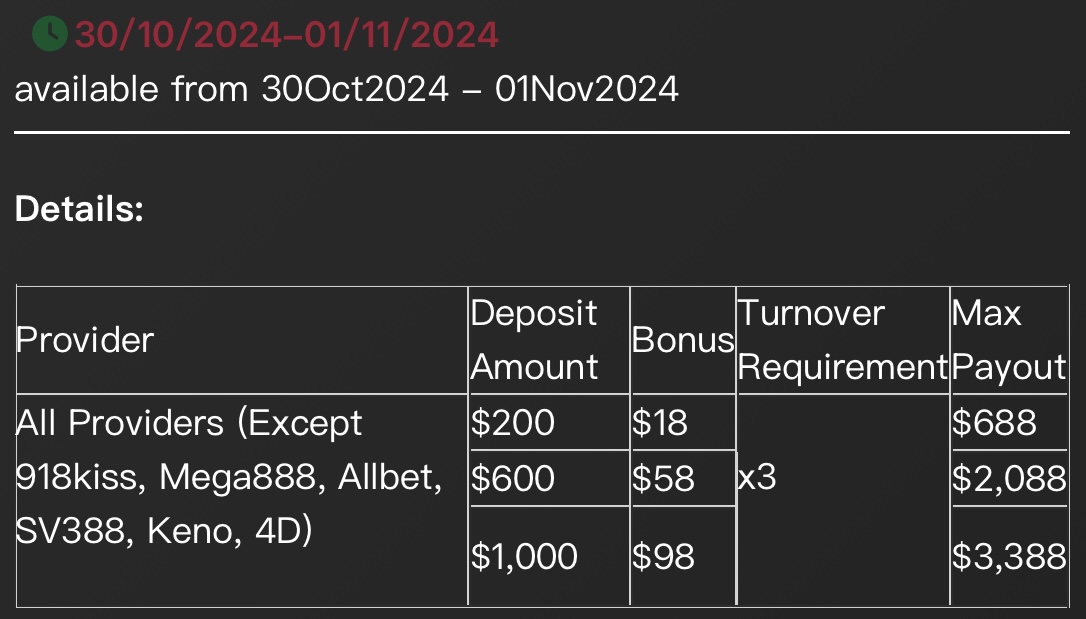Select the $600 deposit amount cell
The height and width of the screenshot is (619, 1086).
pyautogui.click(x=513, y=478)
